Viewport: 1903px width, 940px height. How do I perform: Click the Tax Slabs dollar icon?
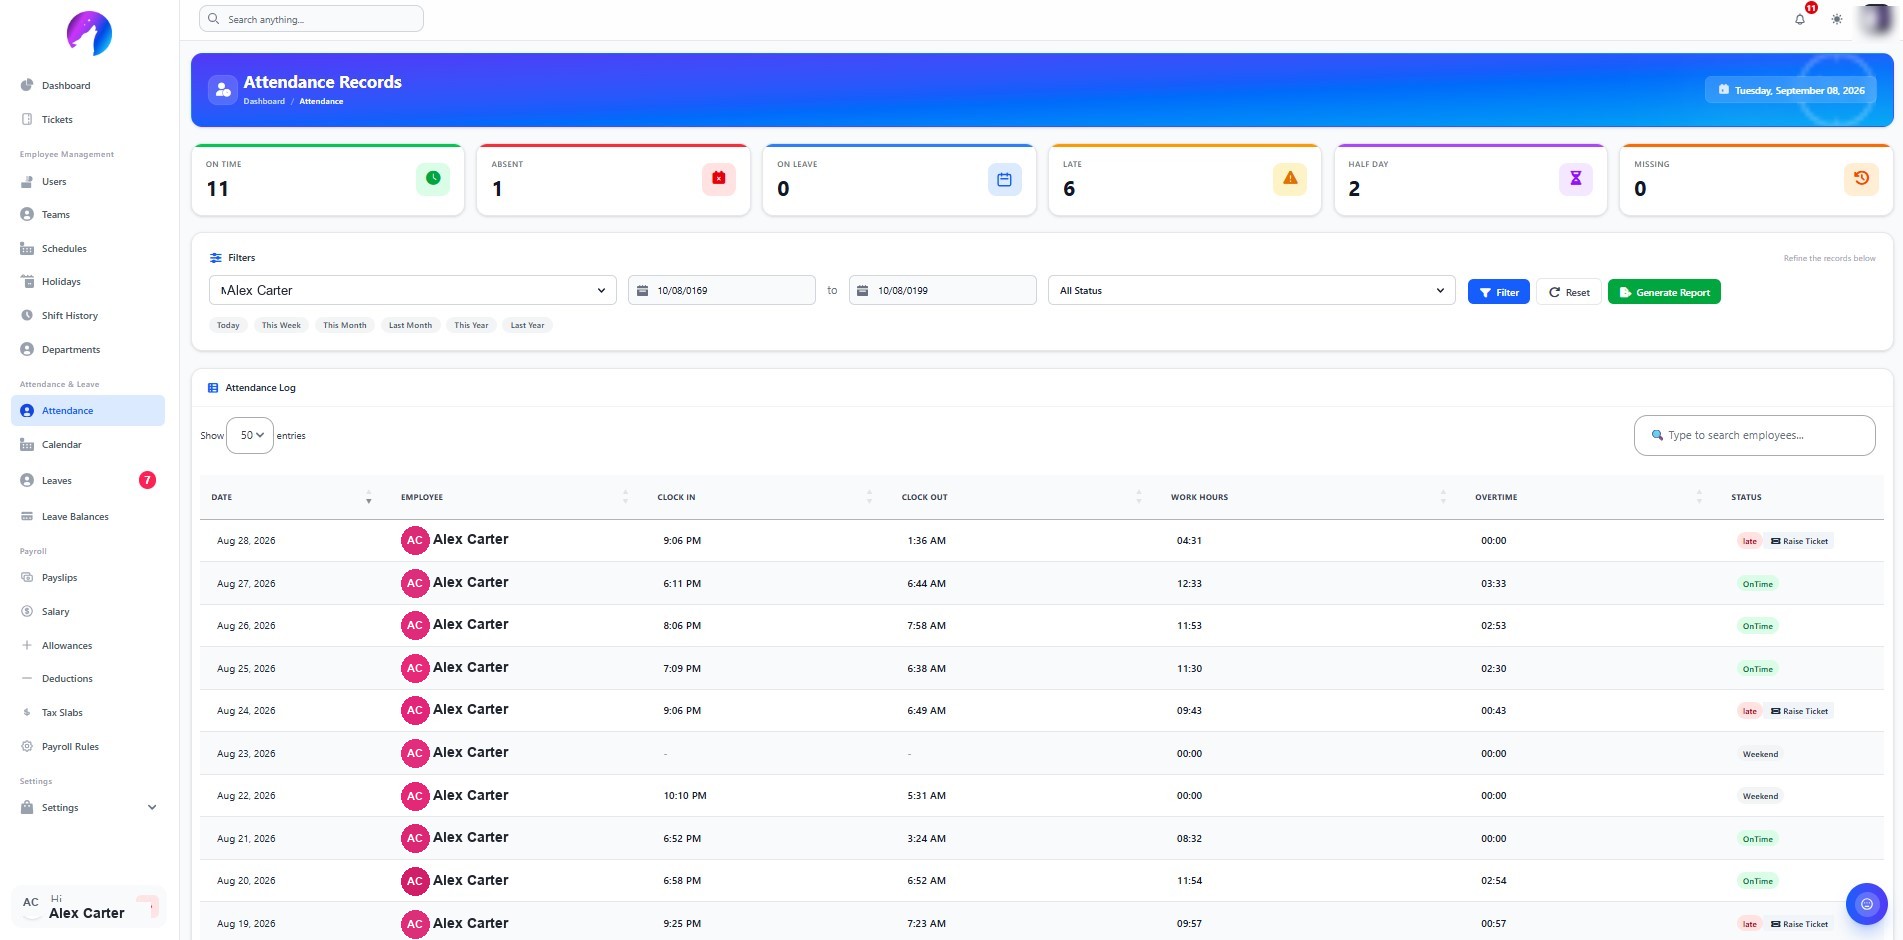(x=27, y=712)
